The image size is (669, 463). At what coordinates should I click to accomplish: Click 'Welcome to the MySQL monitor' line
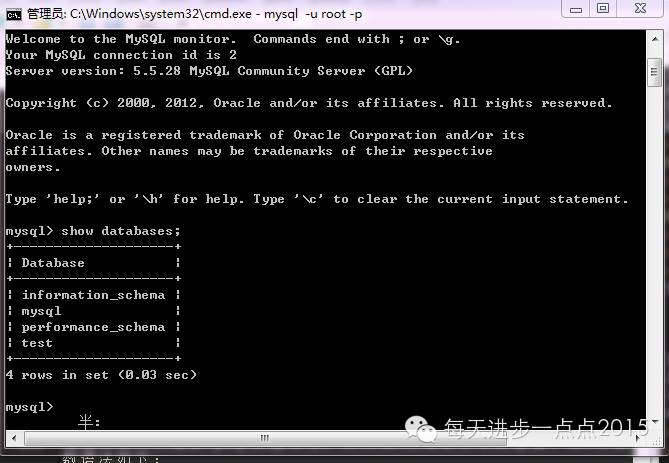pos(233,39)
